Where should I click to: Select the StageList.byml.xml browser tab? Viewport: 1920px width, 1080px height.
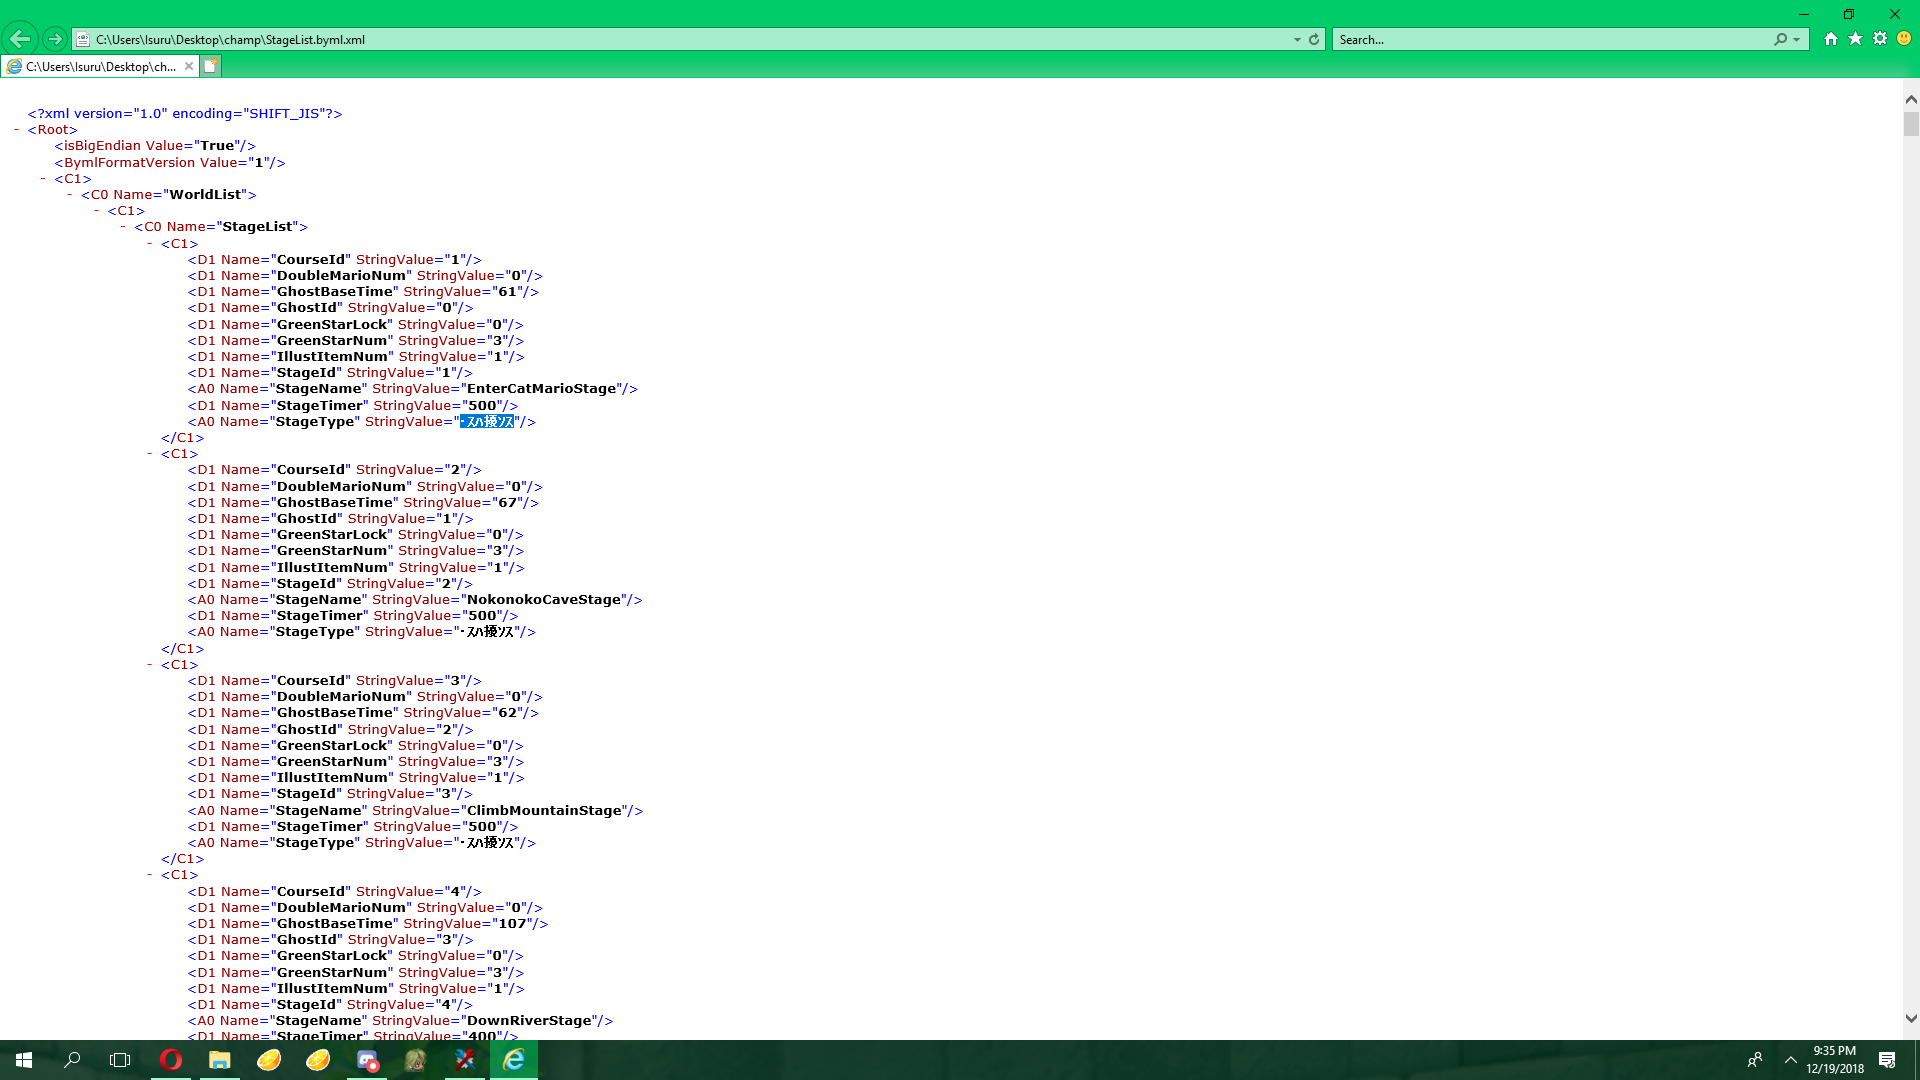pyautogui.click(x=97, y=66)
